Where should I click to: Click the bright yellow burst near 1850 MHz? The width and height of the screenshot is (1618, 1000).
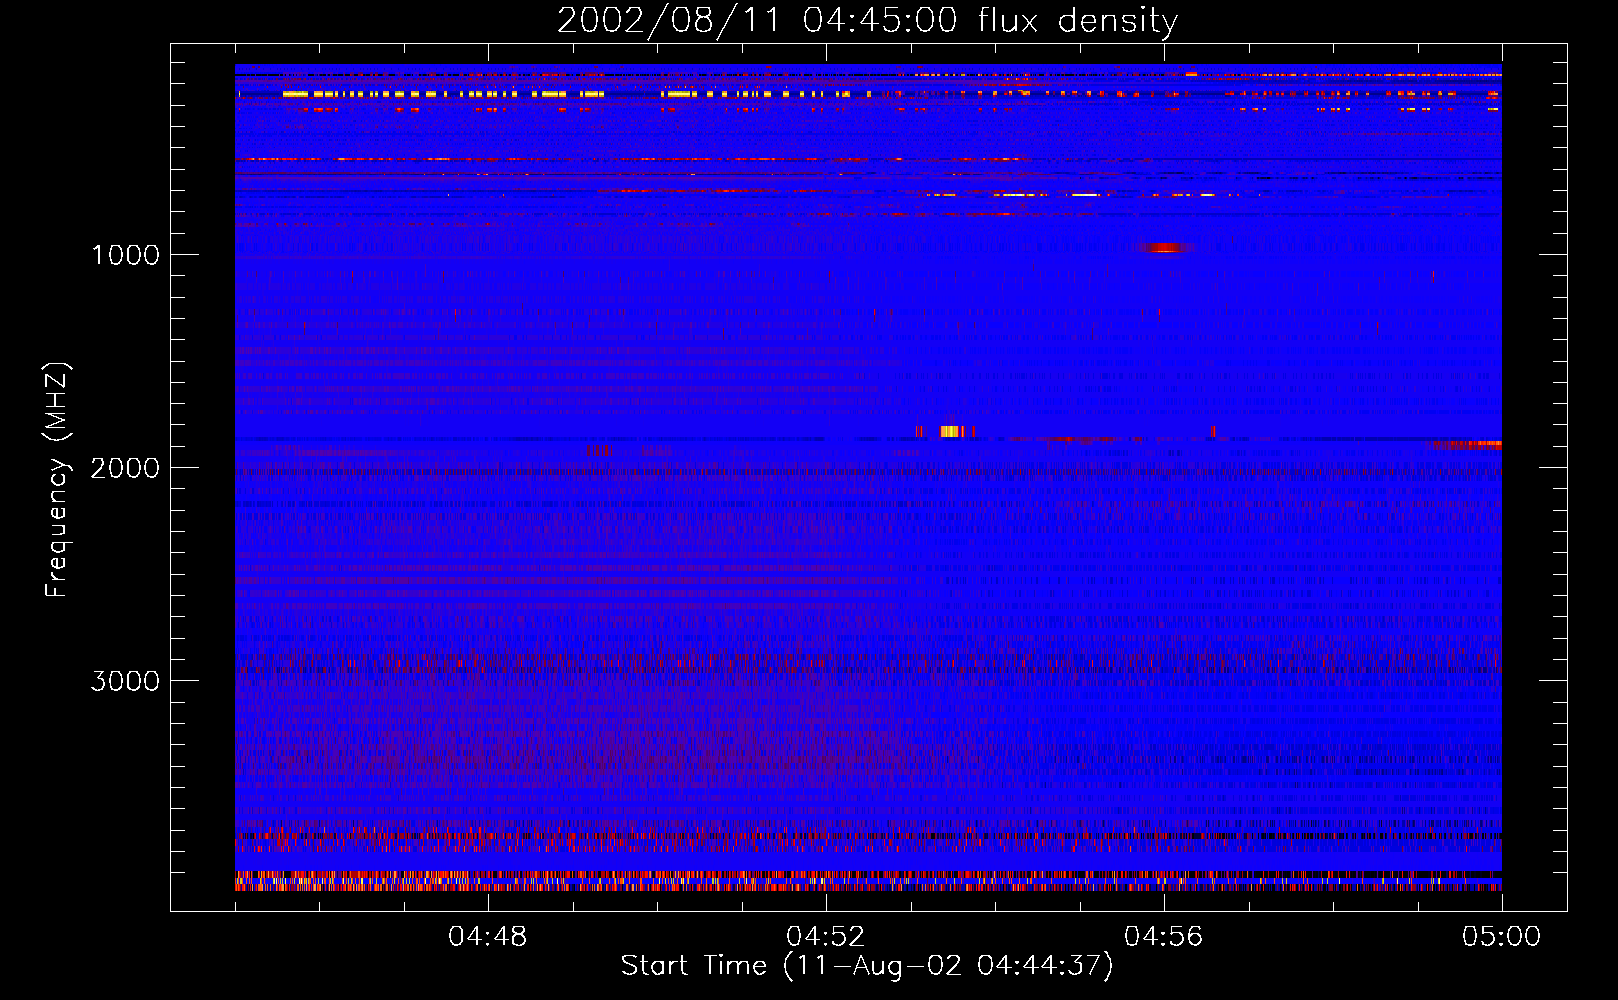click(x=950, y=431)
